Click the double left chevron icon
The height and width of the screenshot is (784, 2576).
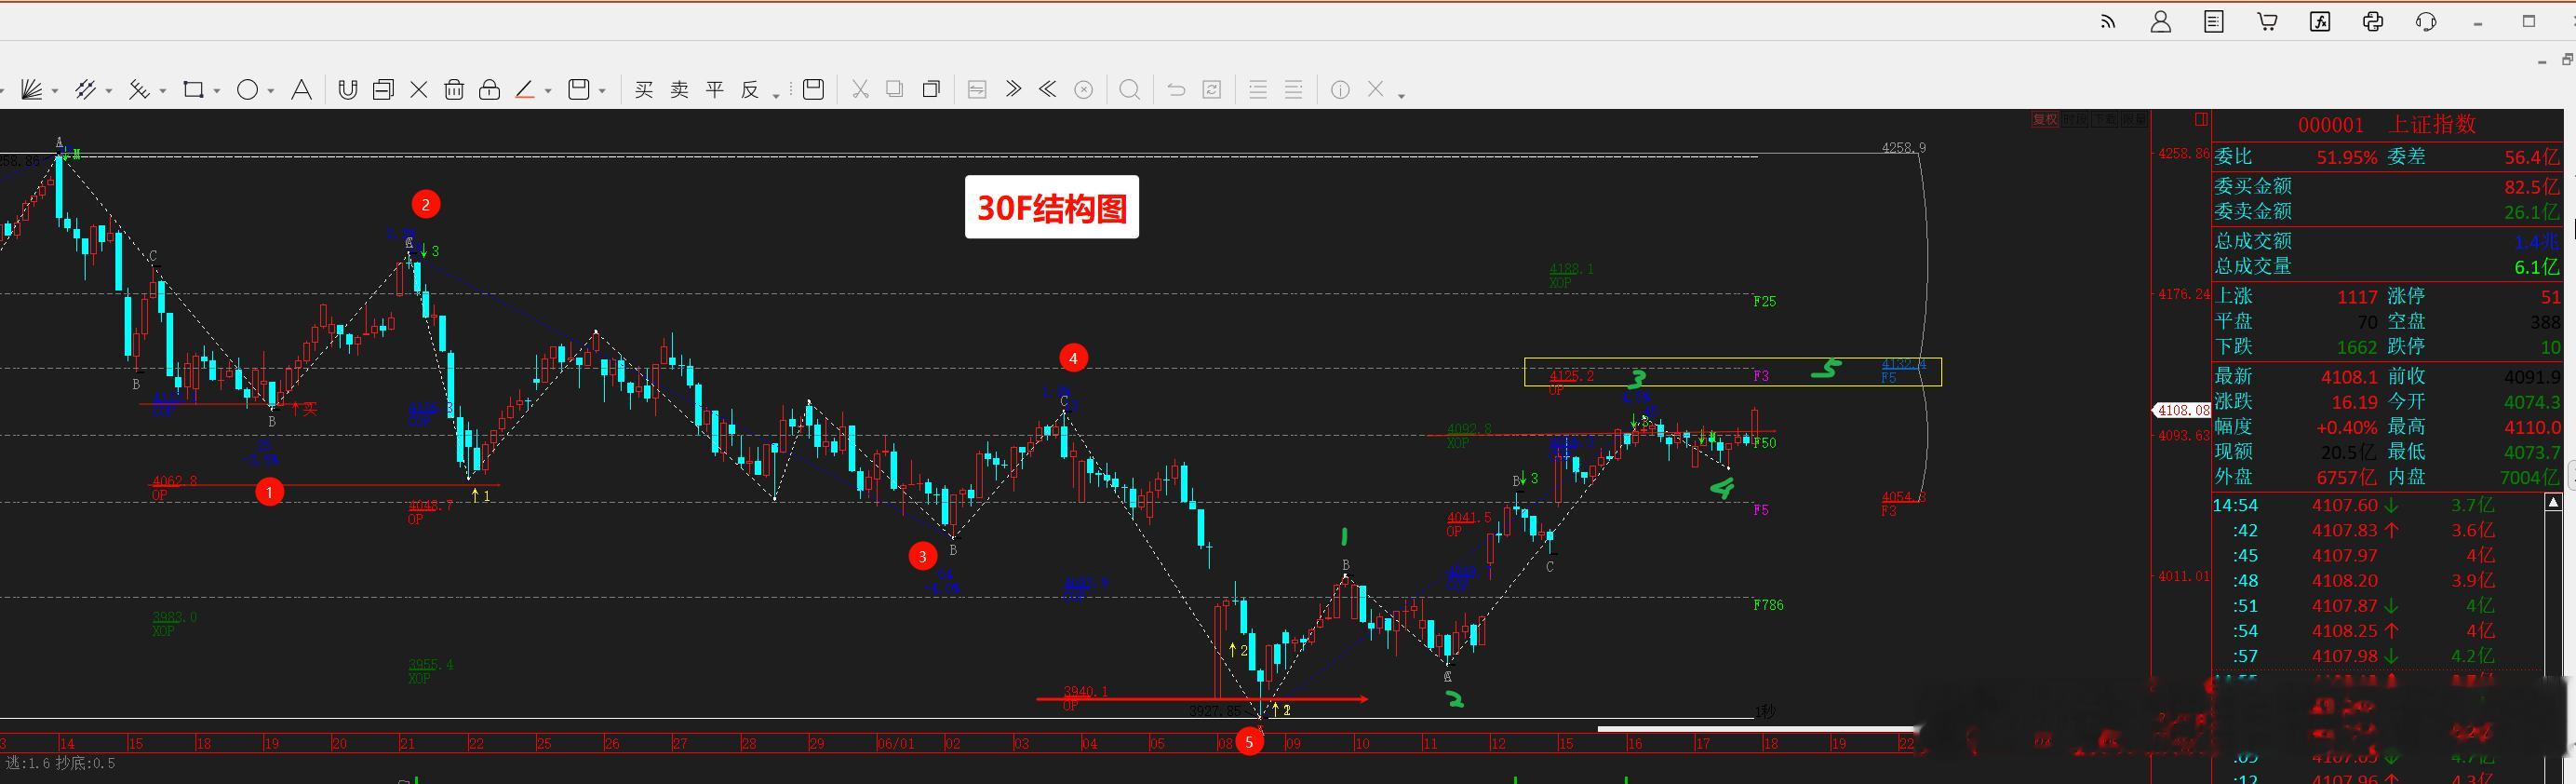1048,89
